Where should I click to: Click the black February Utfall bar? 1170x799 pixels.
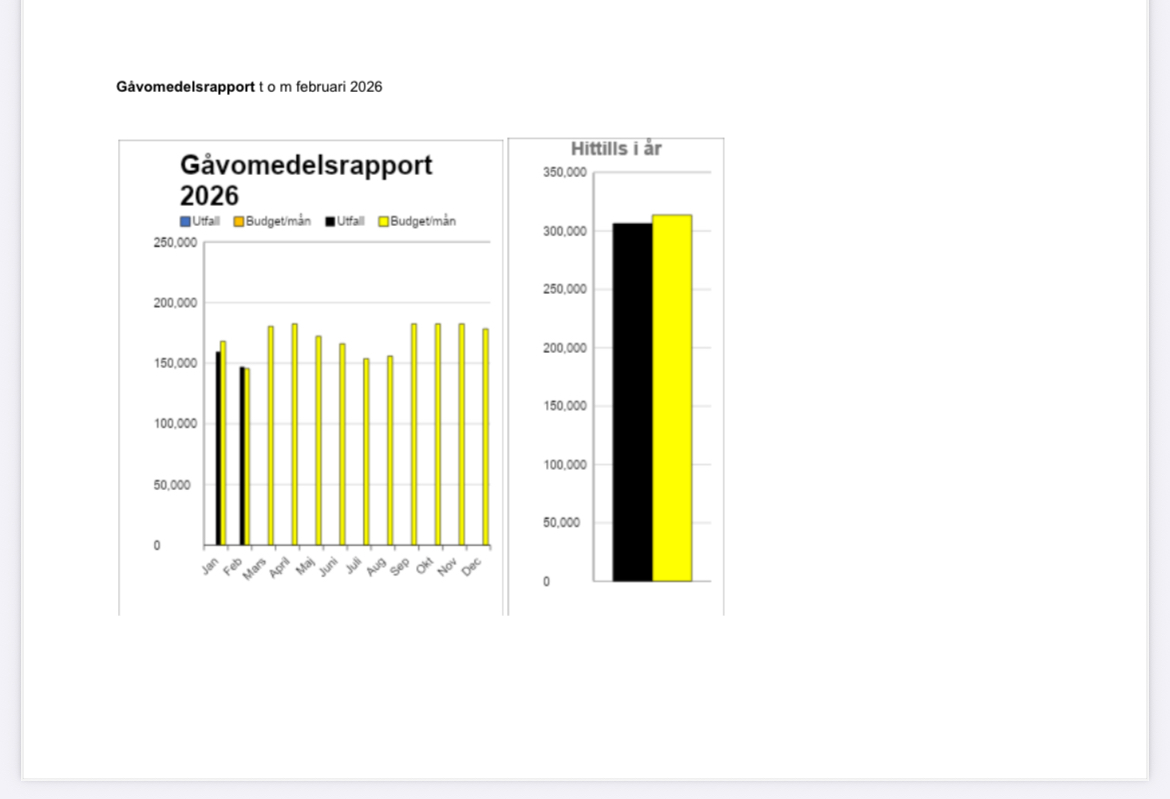click(242, 457)
